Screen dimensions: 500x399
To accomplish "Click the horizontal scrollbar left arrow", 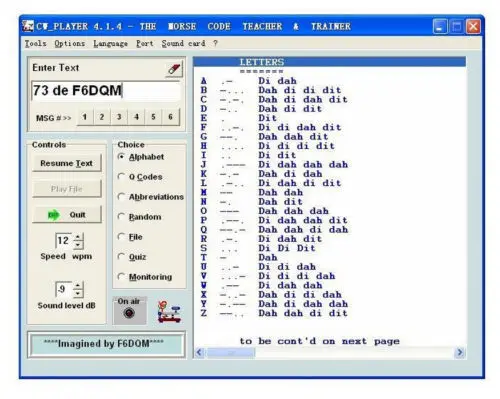I will coord(200,352).
